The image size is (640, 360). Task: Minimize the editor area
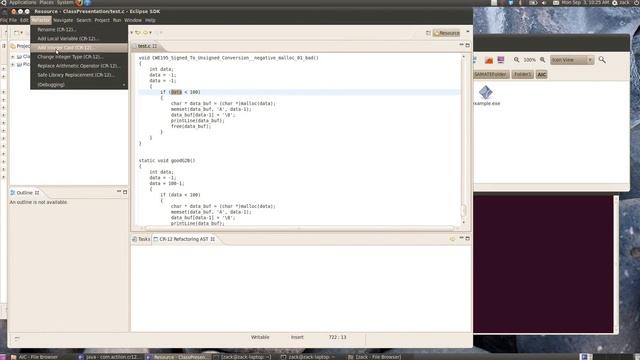click(x=461, y=45)
